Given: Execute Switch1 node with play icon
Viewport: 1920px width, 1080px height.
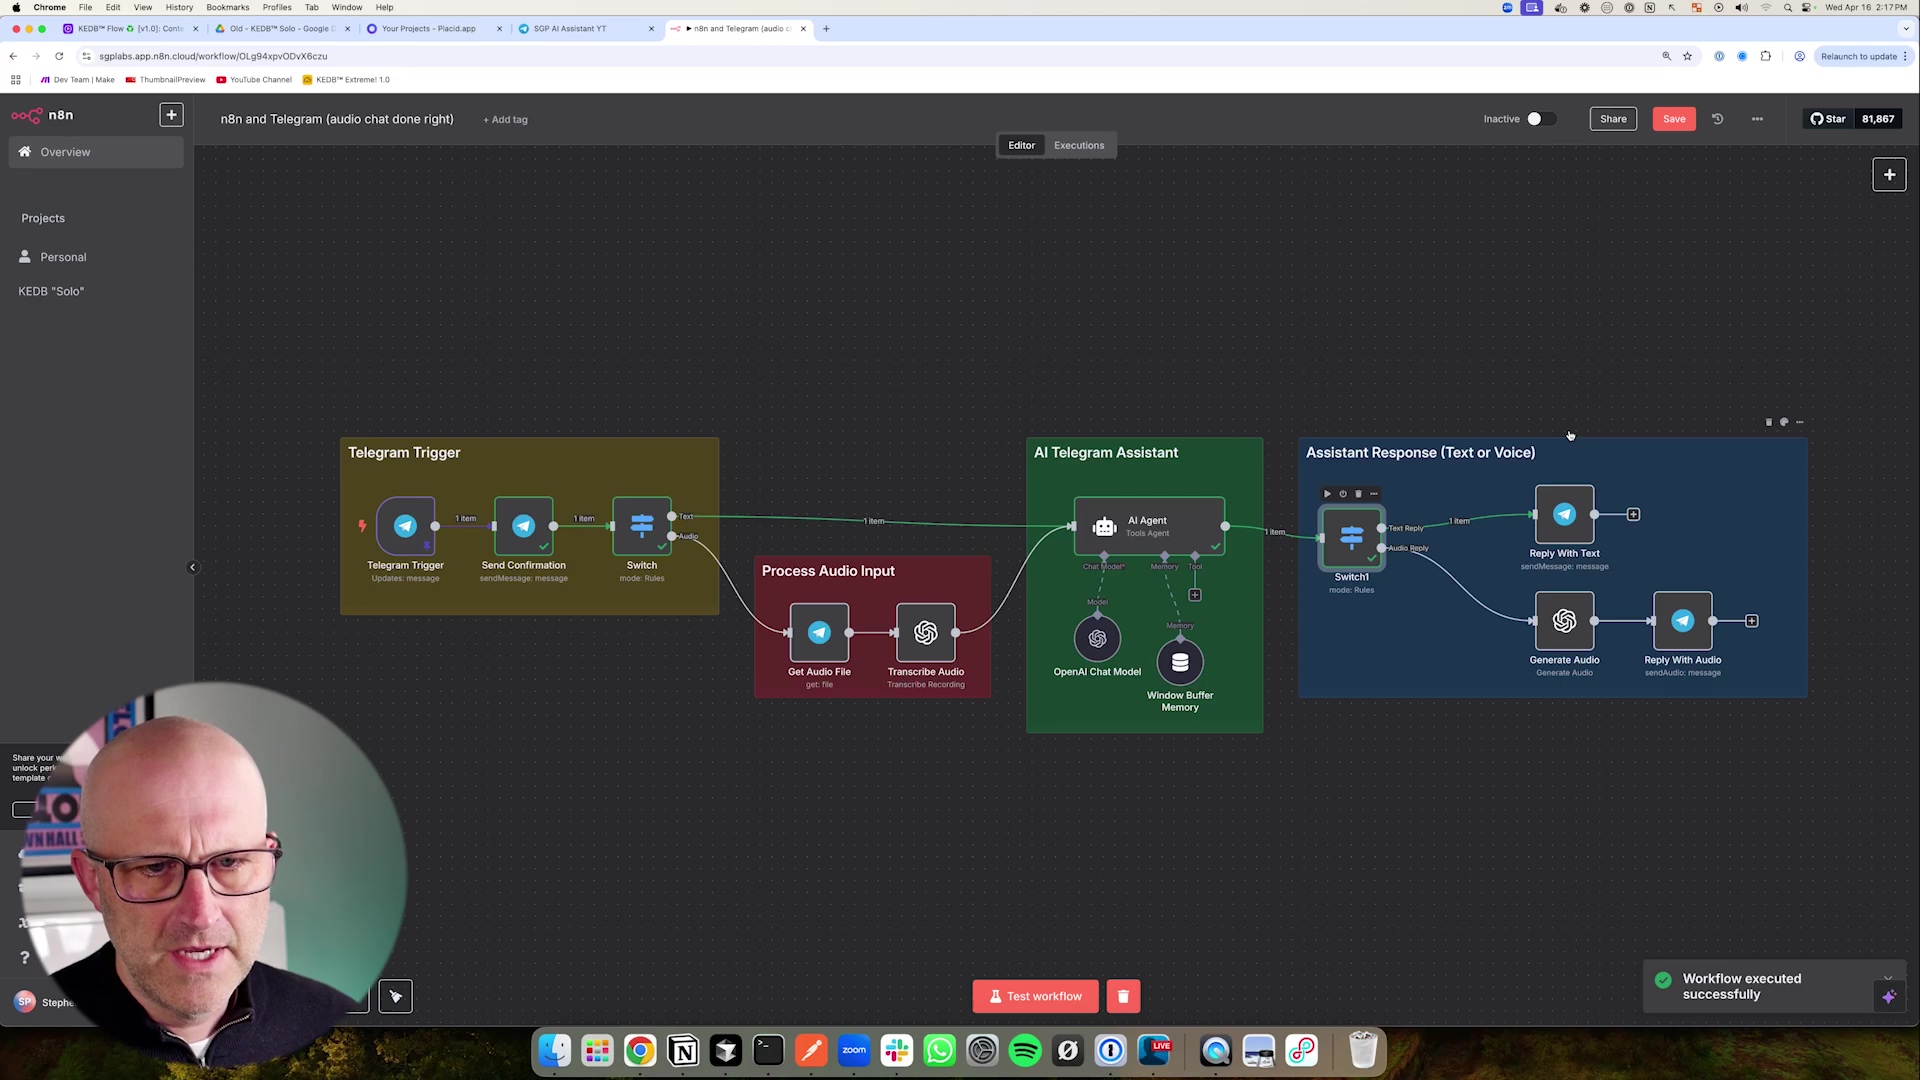Looking at the screenshot, I should click(1327, 494).
